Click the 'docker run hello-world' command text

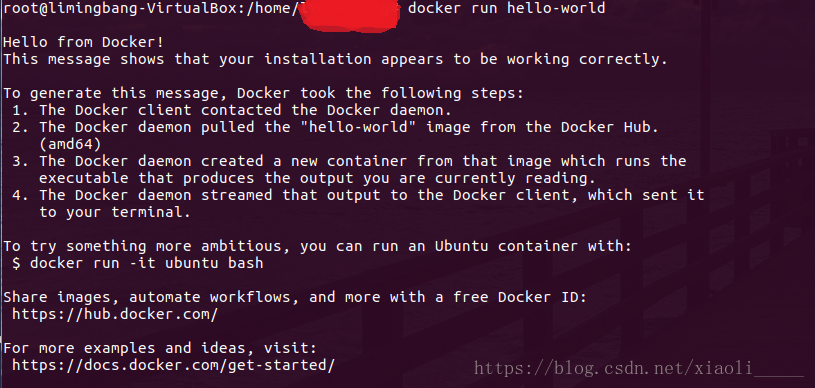[x=506, y=8]
